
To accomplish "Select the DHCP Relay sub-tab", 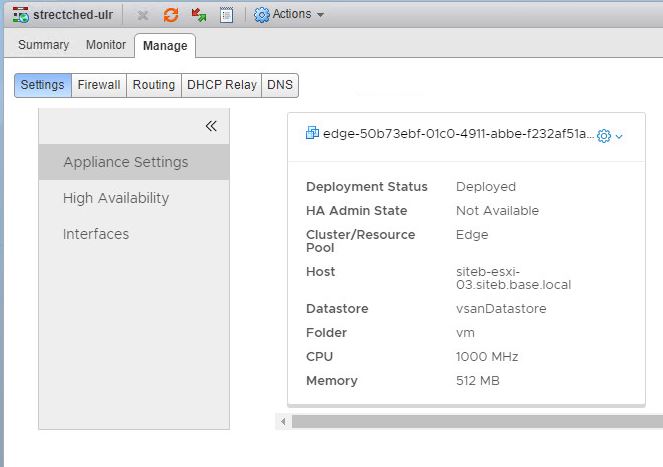I will [x=221, y=85].
